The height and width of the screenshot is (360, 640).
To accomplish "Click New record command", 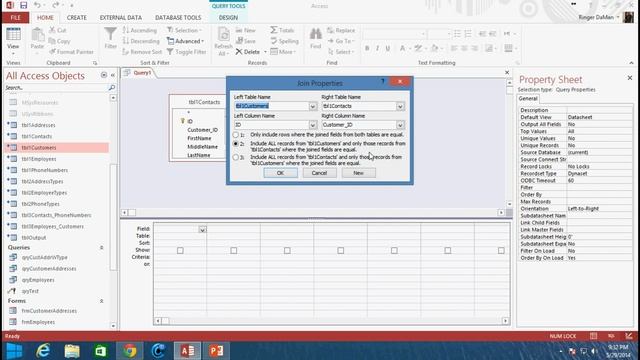I will (x=246, y=30).
